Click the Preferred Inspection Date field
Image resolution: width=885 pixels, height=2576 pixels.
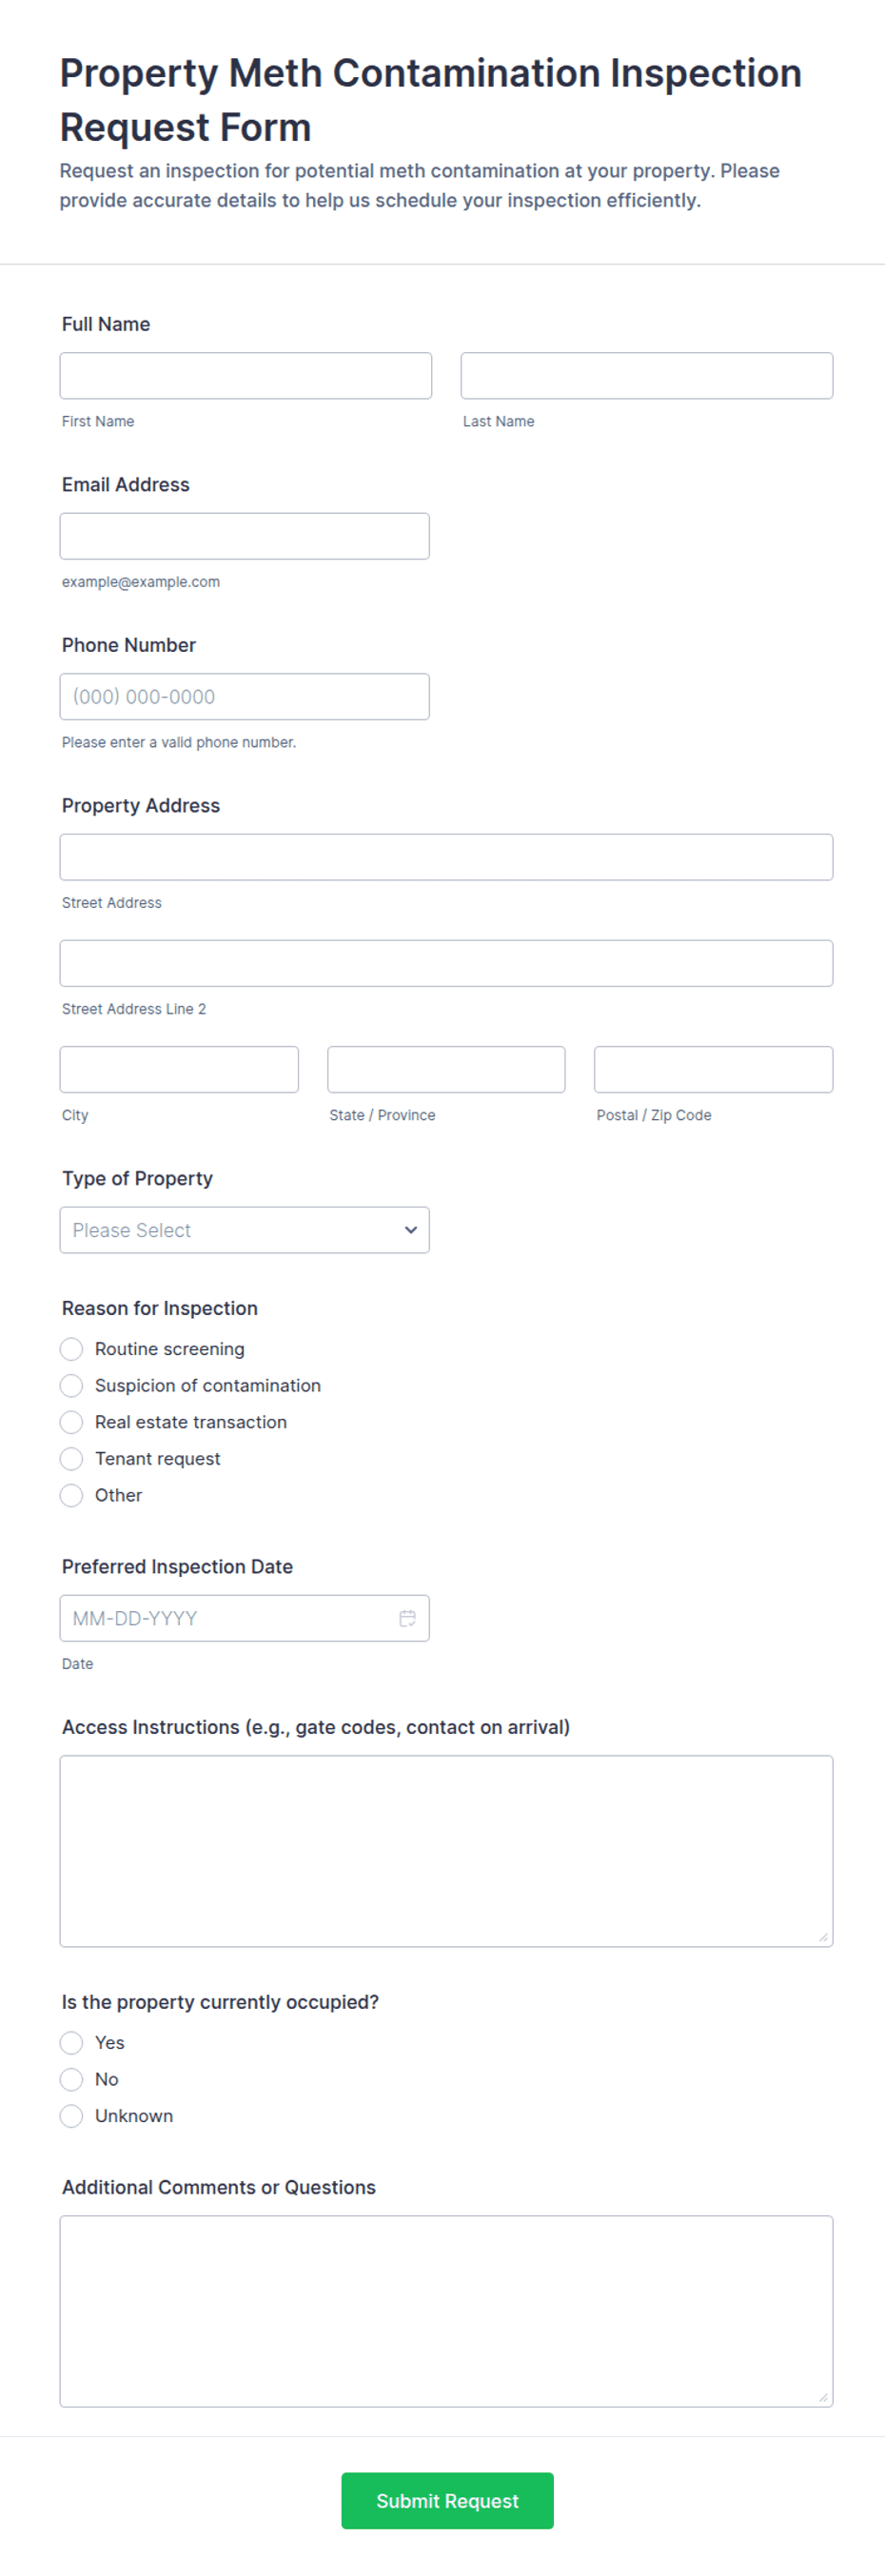tap(244, 1618)
